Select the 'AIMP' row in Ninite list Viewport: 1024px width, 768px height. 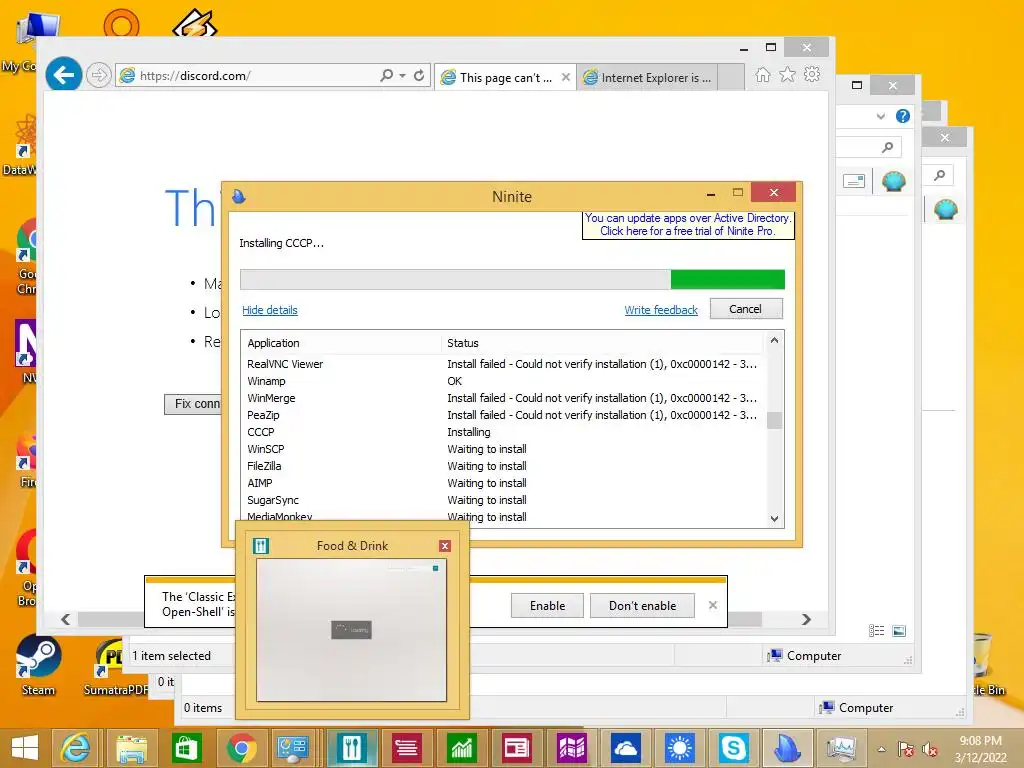[x=503, y=483]
